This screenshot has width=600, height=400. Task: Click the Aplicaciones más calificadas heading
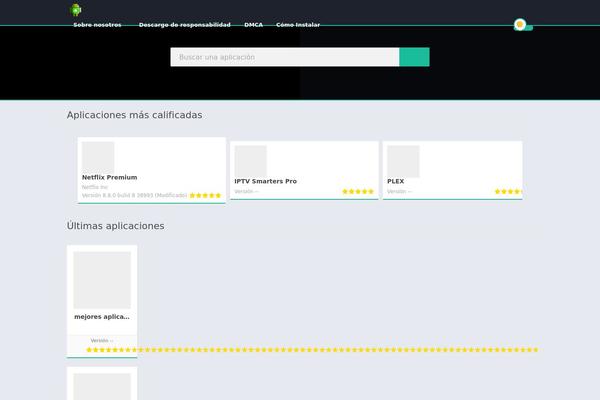point(134,115)
